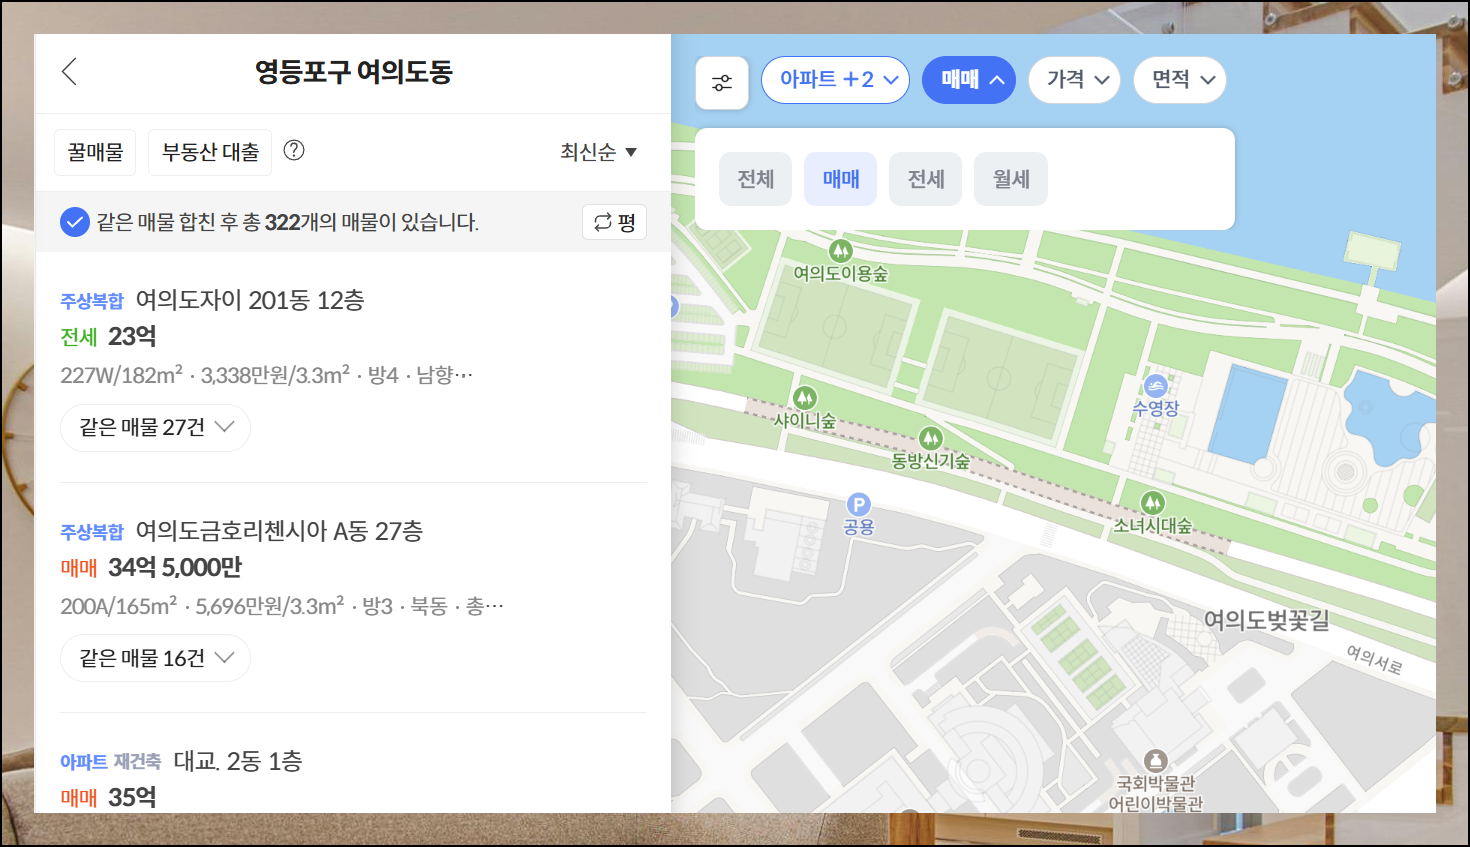The height and width of the screenshot is (847, 1470).
Task: Select the 매매 option in the panel
Action: [x=841, y=179]
